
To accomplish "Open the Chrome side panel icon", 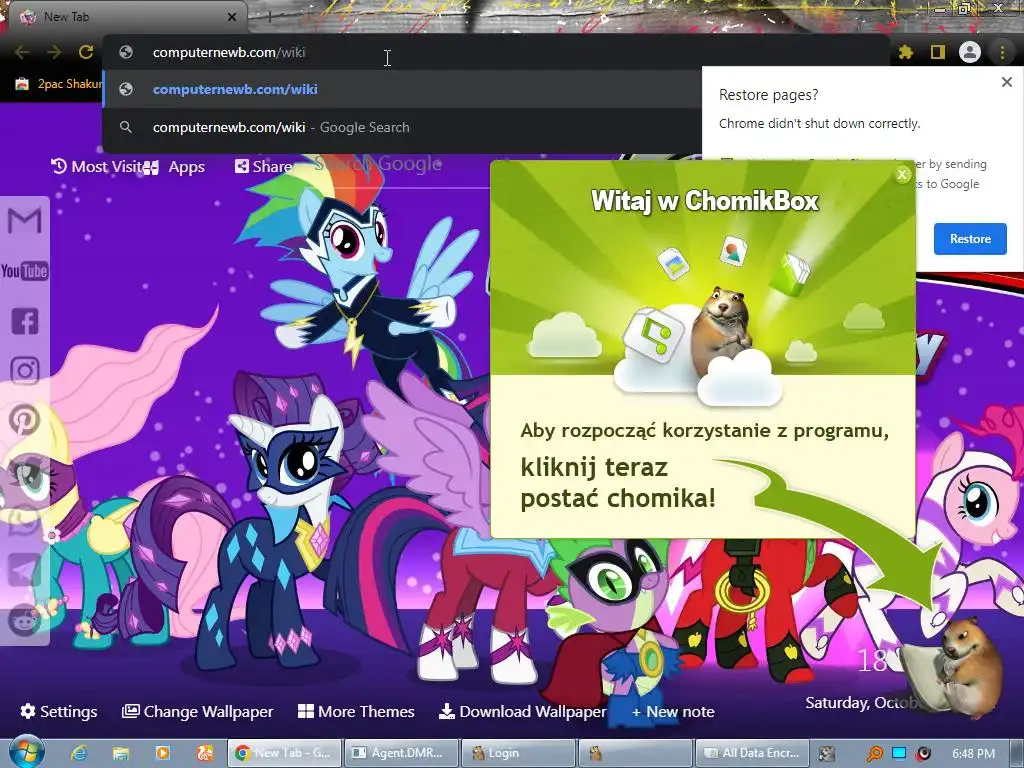I will pos(938,52).
